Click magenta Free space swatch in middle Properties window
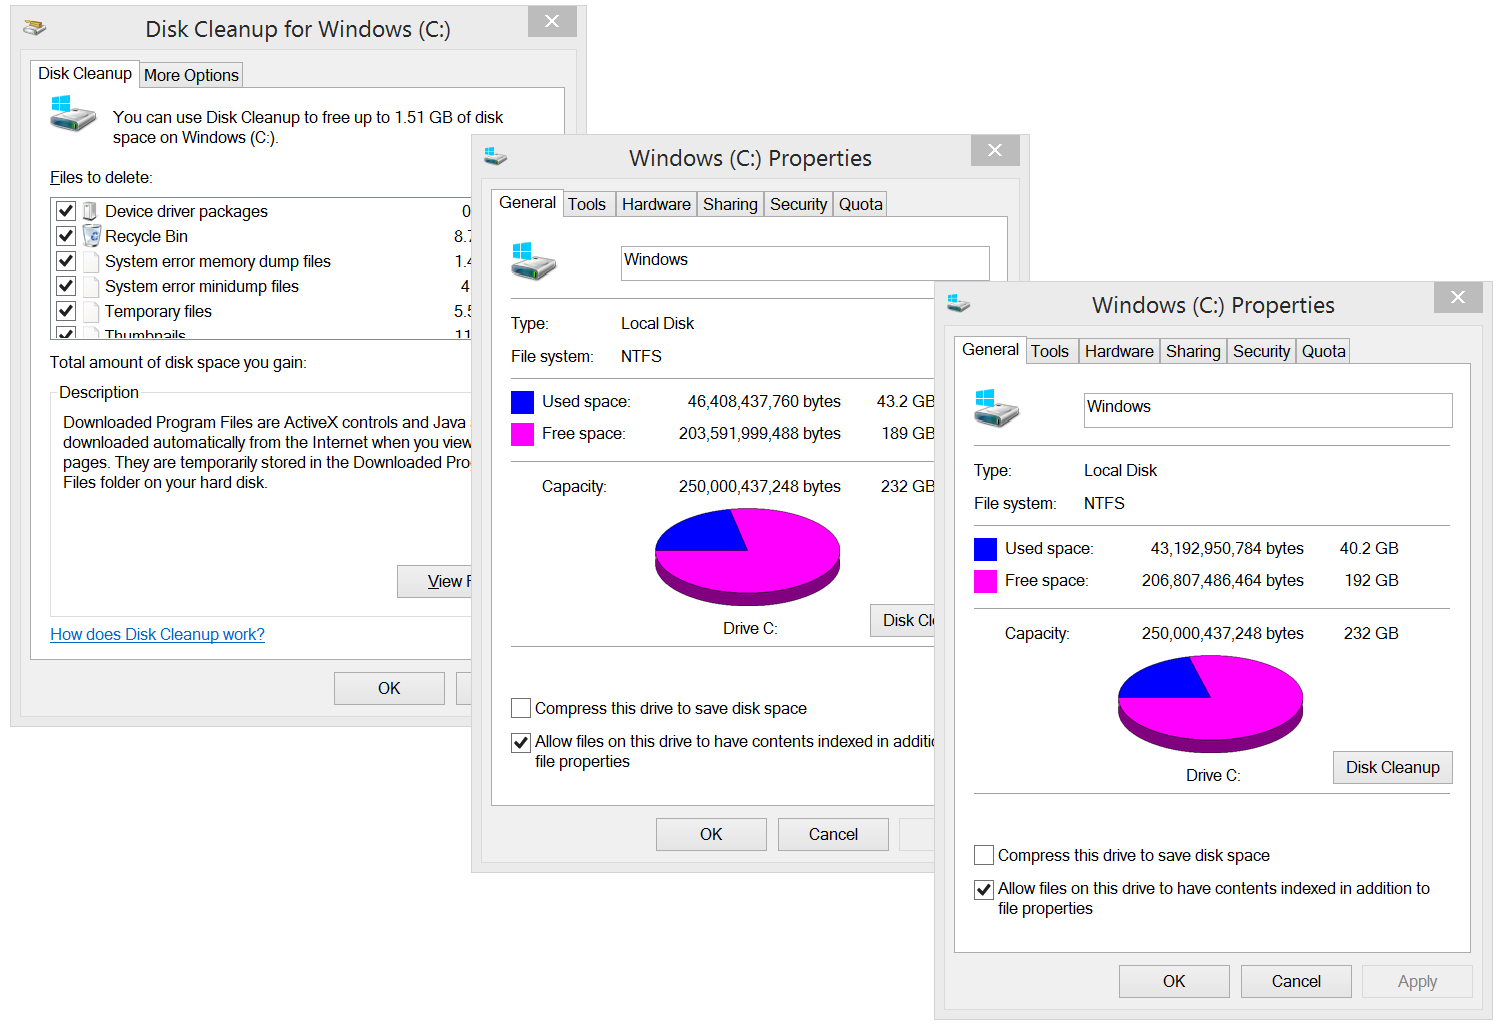Screen dimensions: 1498x1025 [522, 434]
